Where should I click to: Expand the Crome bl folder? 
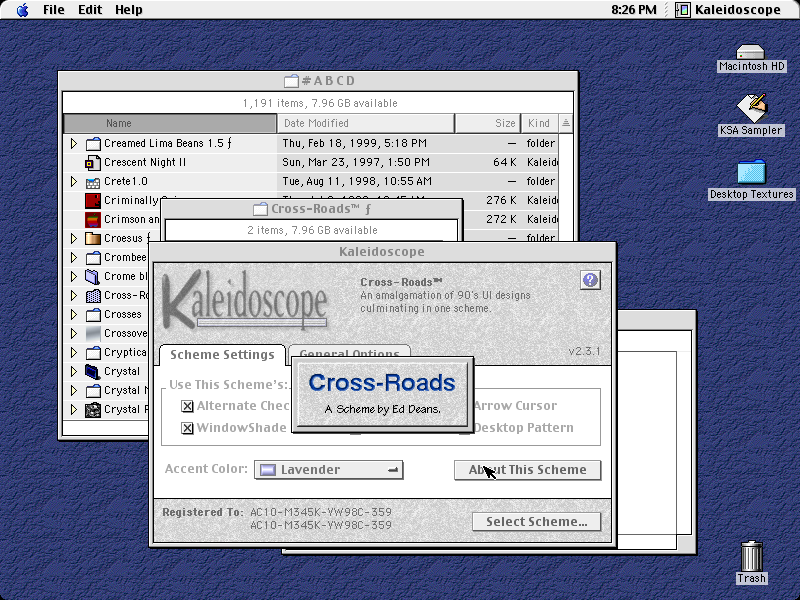pyautogui.click(x=74, y=277)
